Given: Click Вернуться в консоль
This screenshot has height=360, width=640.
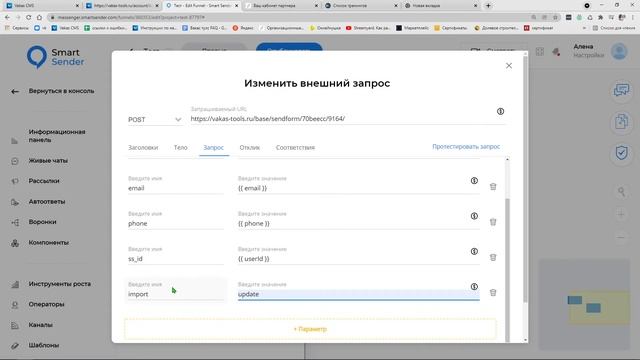Looking at the screenshot, I should click(61, 91).
